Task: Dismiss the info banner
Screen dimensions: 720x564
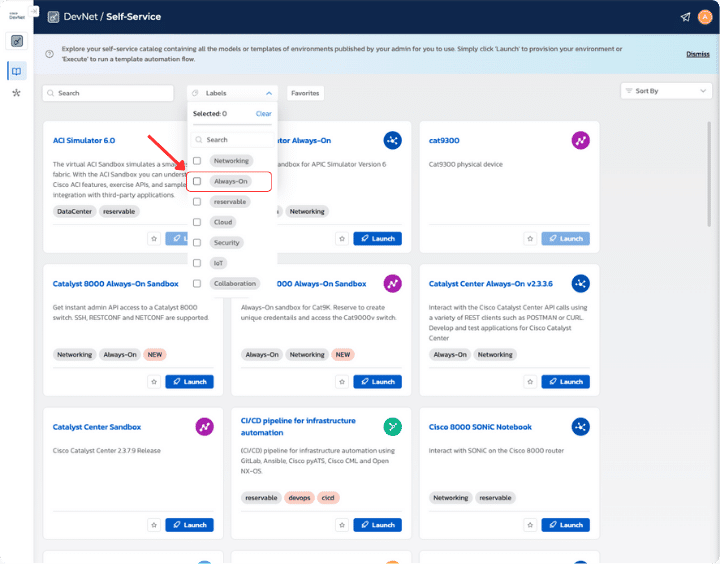Action: point(698,54)
